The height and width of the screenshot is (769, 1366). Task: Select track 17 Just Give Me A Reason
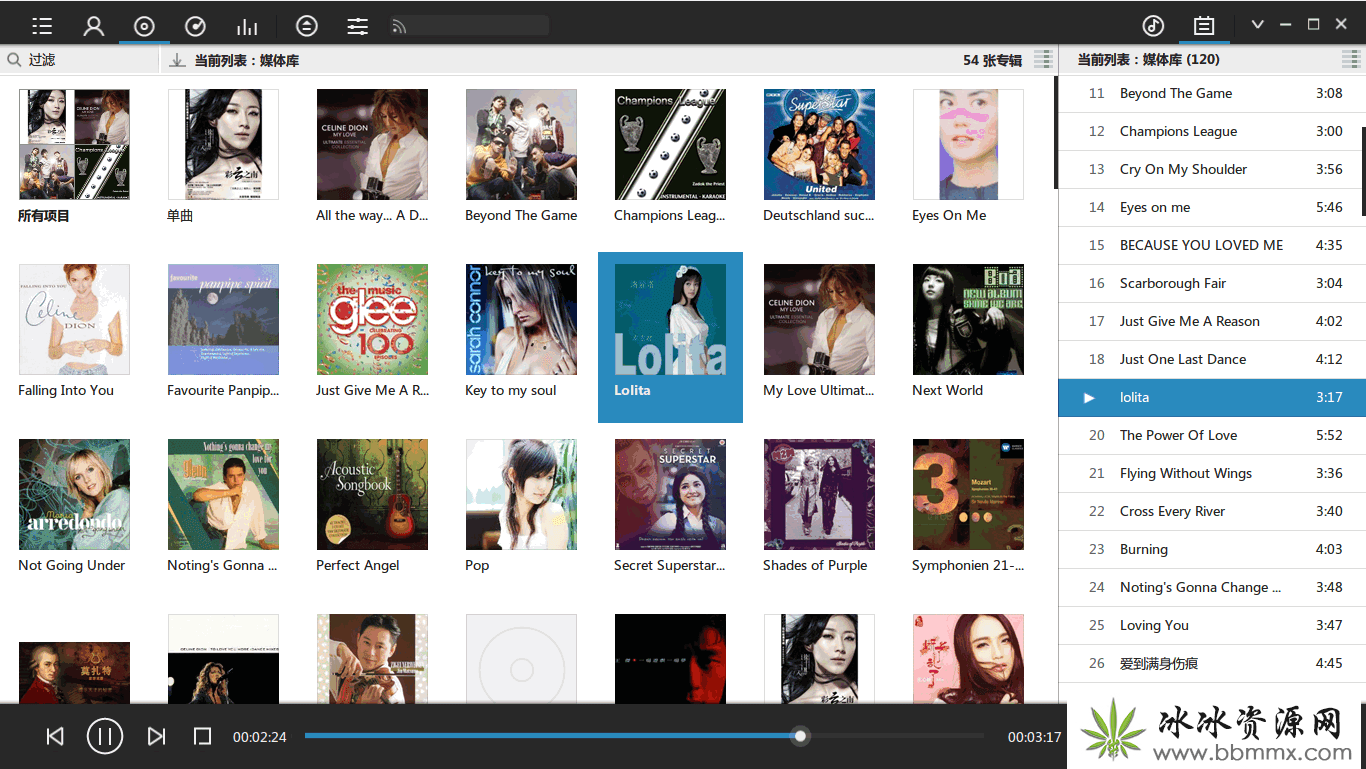click(1208, 322)
